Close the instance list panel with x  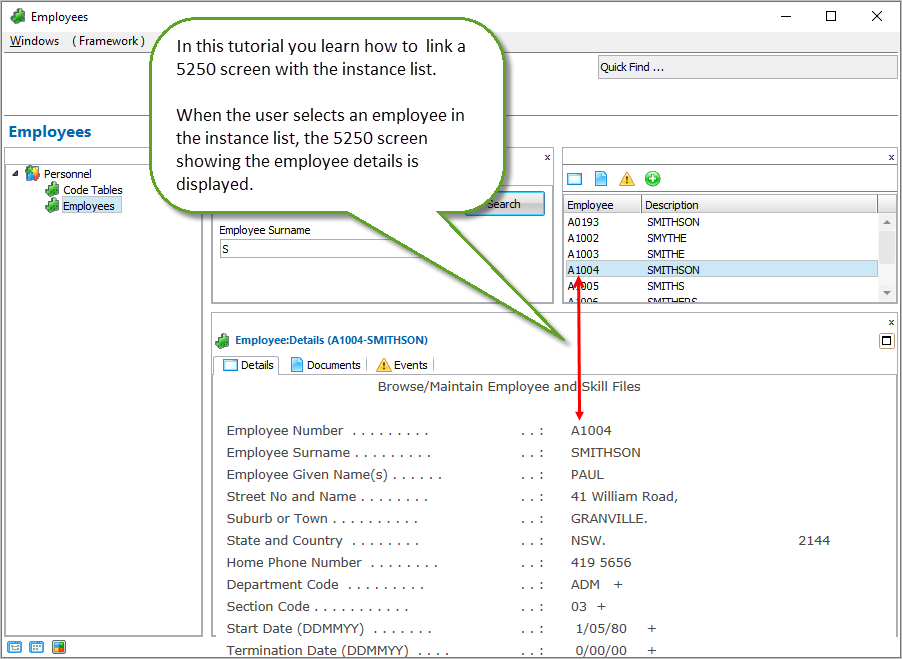(891, 158)
